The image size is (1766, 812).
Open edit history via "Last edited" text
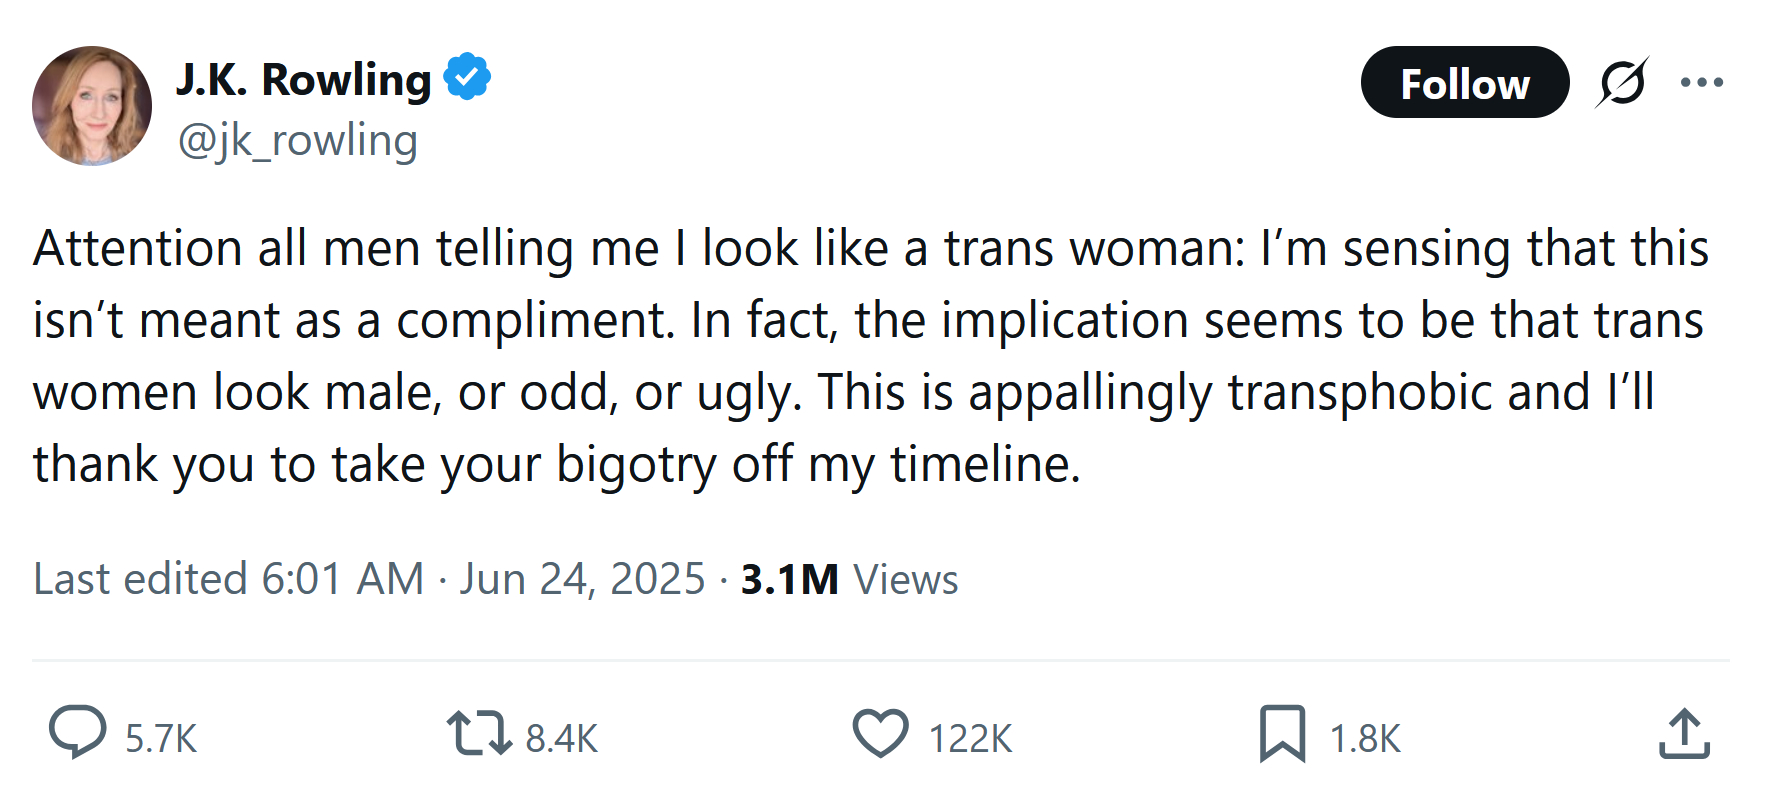pos(140,579)
